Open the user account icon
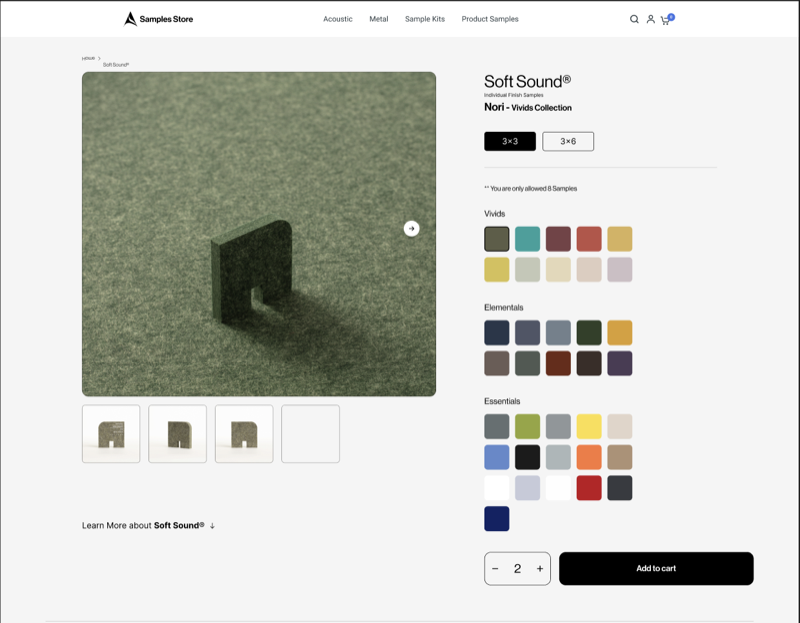The image size is (800, 623). coord(651,19)
